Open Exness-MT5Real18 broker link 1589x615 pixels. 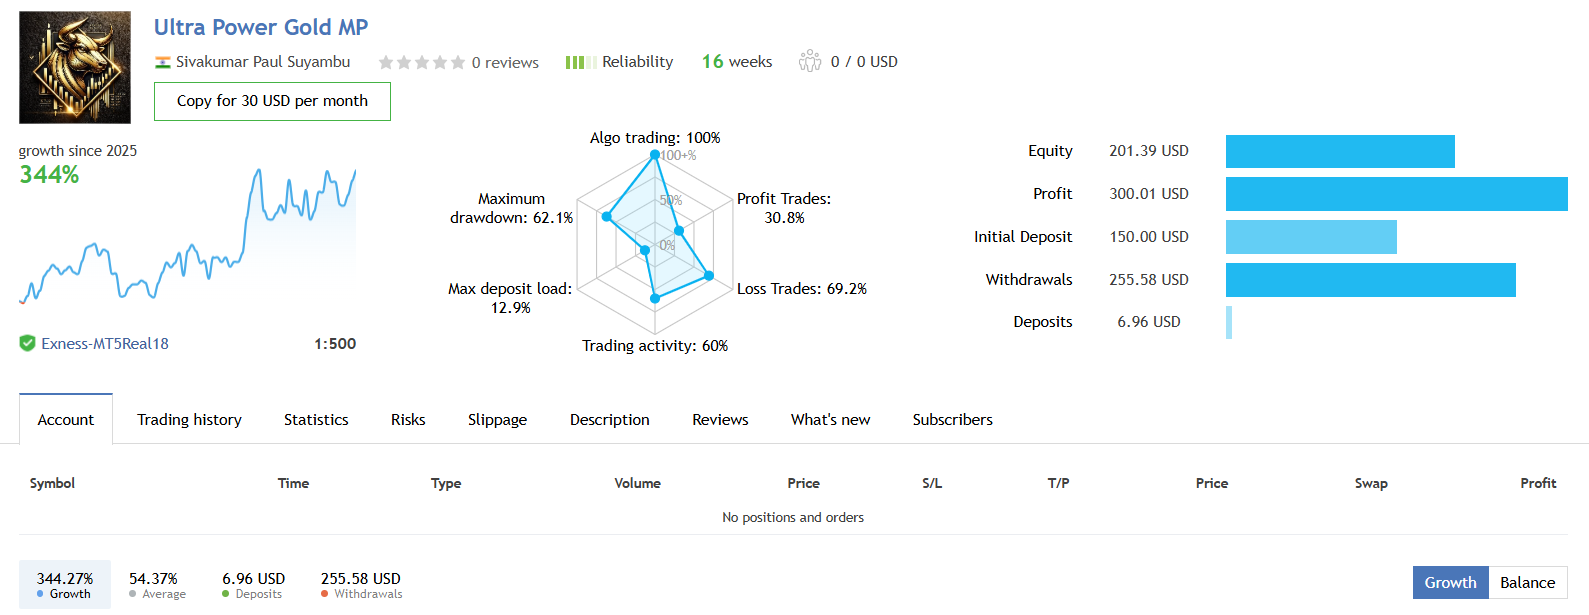[105, 343]
